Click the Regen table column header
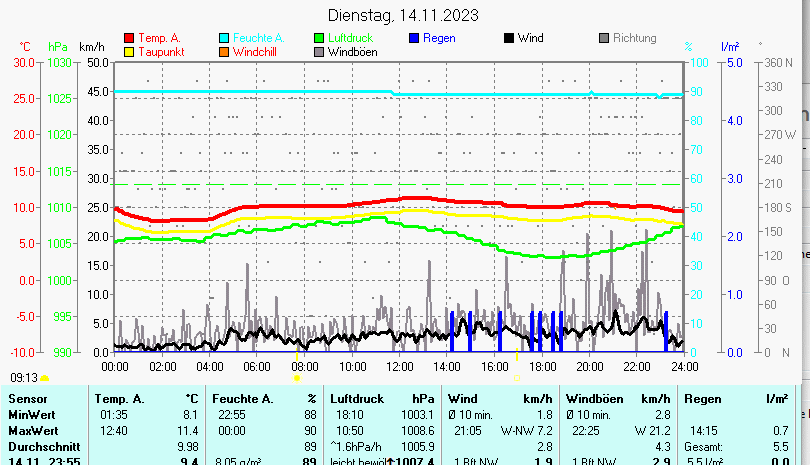This screenshot has height=465, width=810. (x=703, y=399)
